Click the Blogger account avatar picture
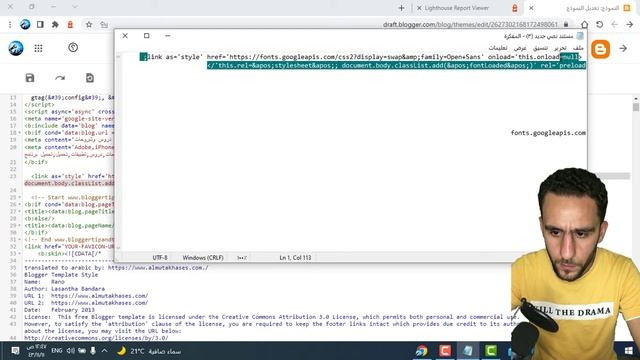The width and height of the screenshot is (640, 360). [16, 48]
